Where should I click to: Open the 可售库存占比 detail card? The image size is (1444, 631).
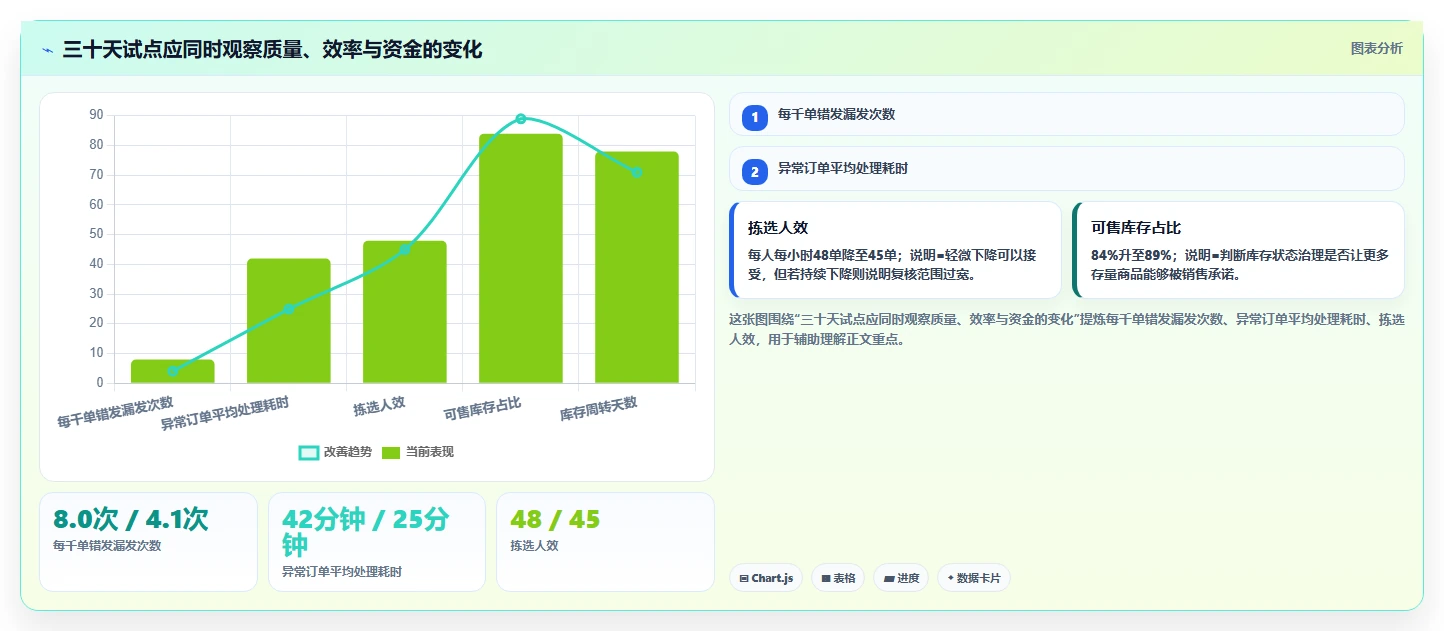point(1238,250)
